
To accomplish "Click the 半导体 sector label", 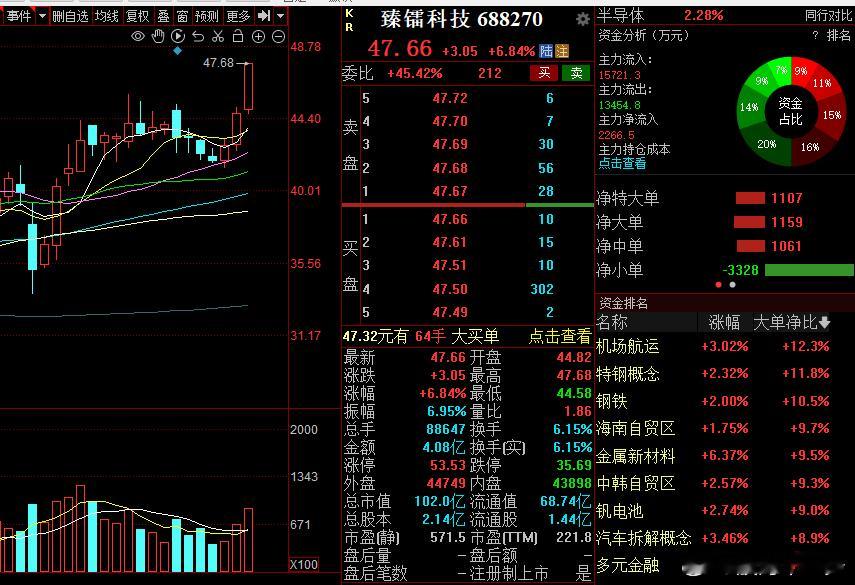I will click(x=621, y=15).
